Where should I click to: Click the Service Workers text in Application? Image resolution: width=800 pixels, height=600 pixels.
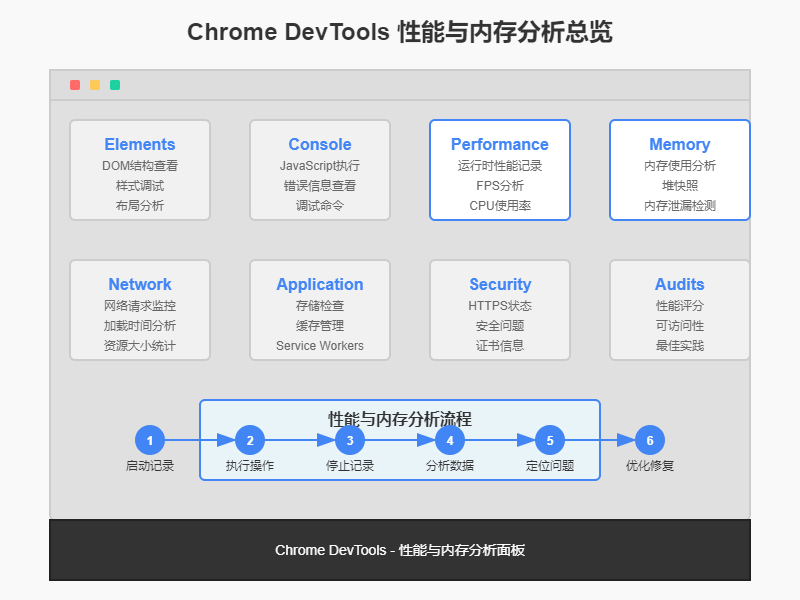(x=319, y=346)
